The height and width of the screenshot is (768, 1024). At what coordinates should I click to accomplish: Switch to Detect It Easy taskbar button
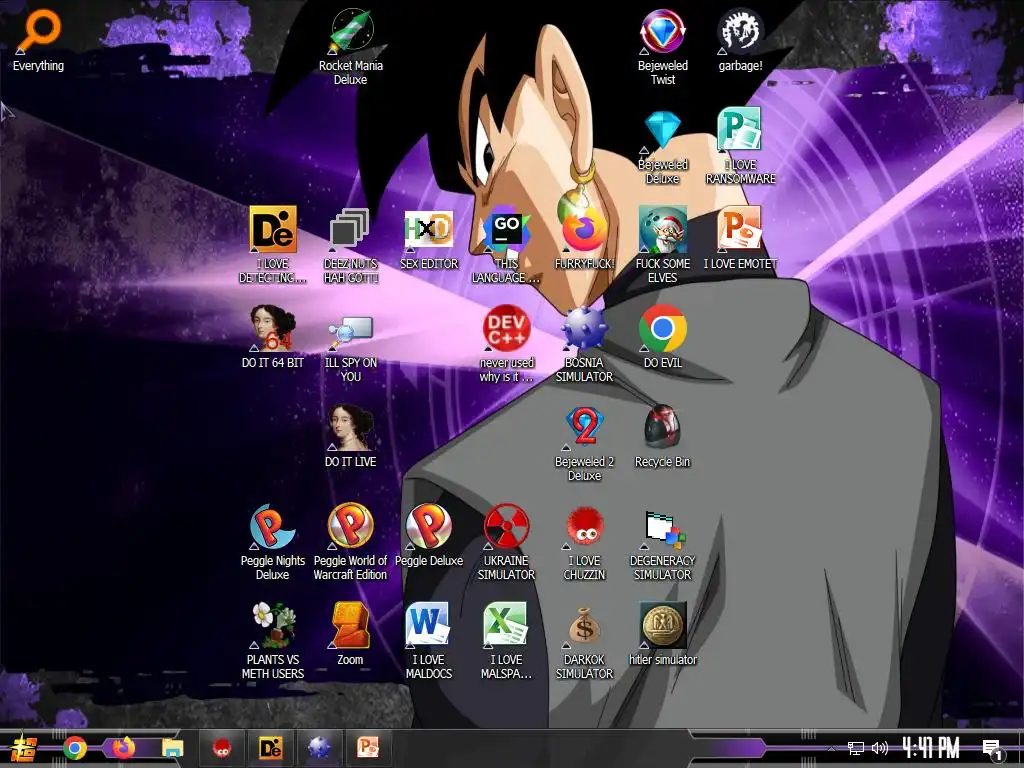pyautogui.click(x=271, y=748)
